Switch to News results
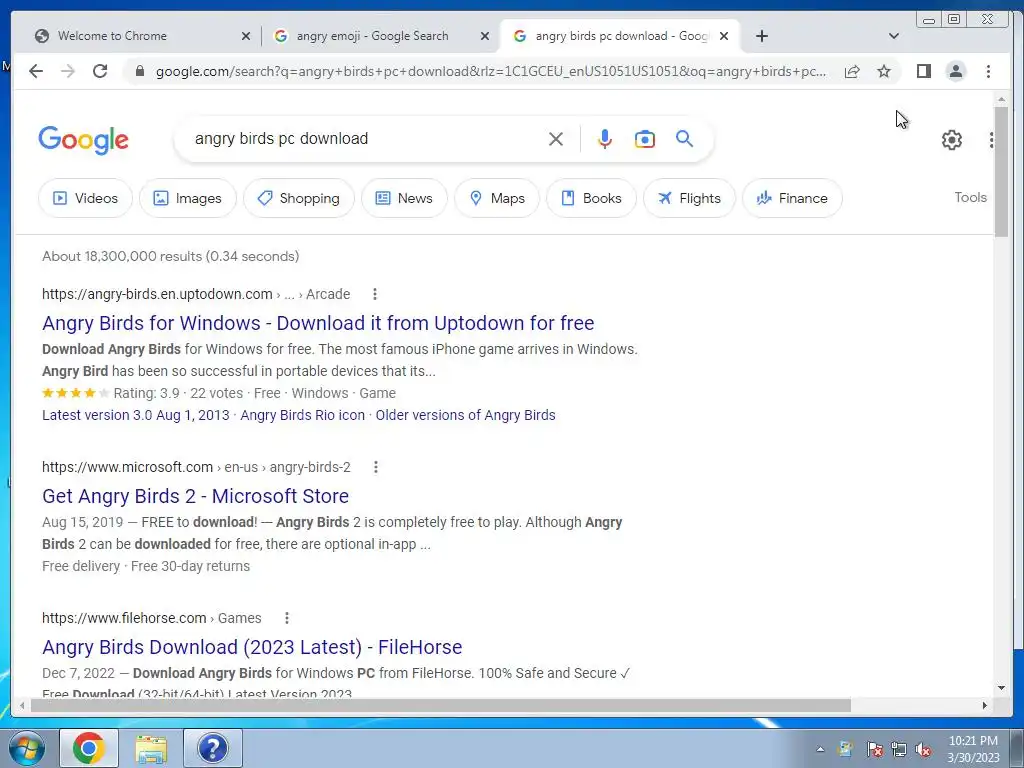Screen dimensions: 1024x768 pyautogui.click(x=404, y=198)
